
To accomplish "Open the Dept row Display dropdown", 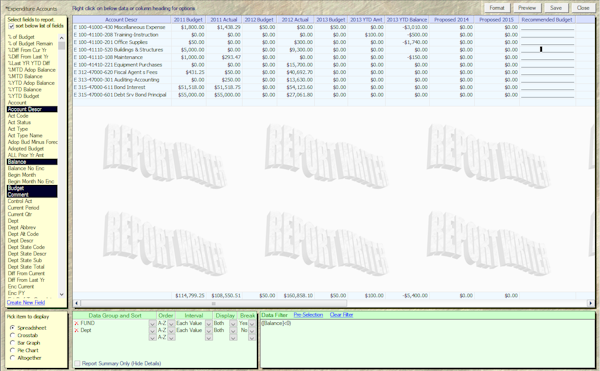I will pos(233,330).
